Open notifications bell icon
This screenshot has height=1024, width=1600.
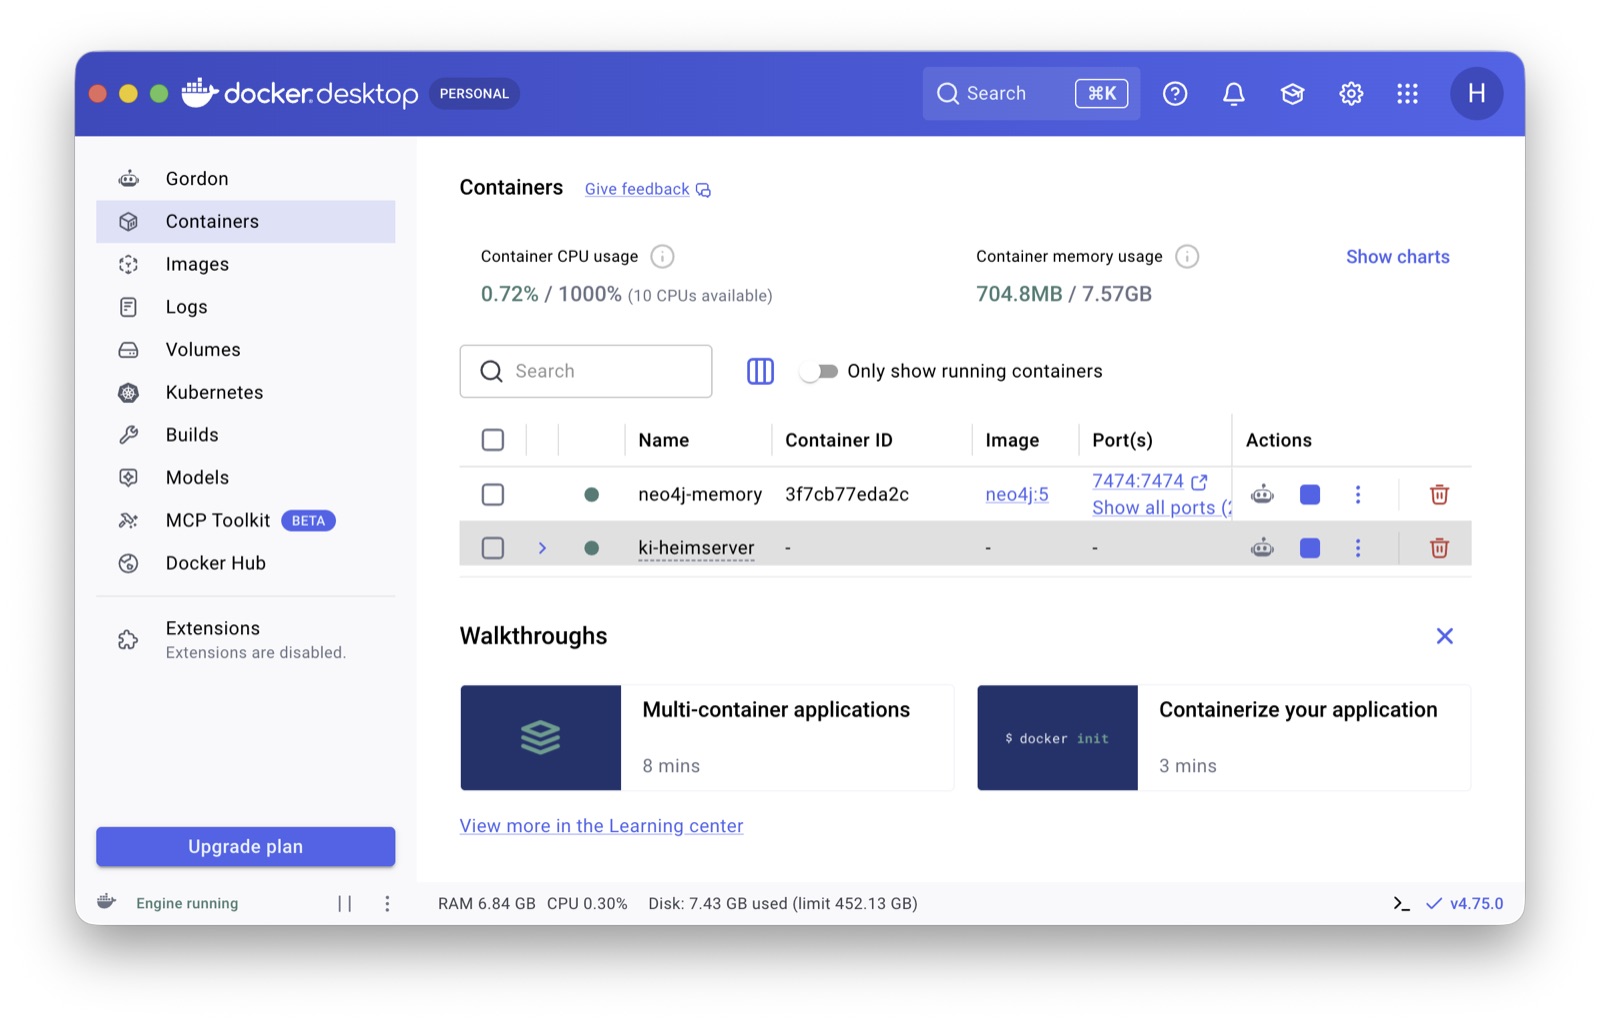(x=1234, y=94)
